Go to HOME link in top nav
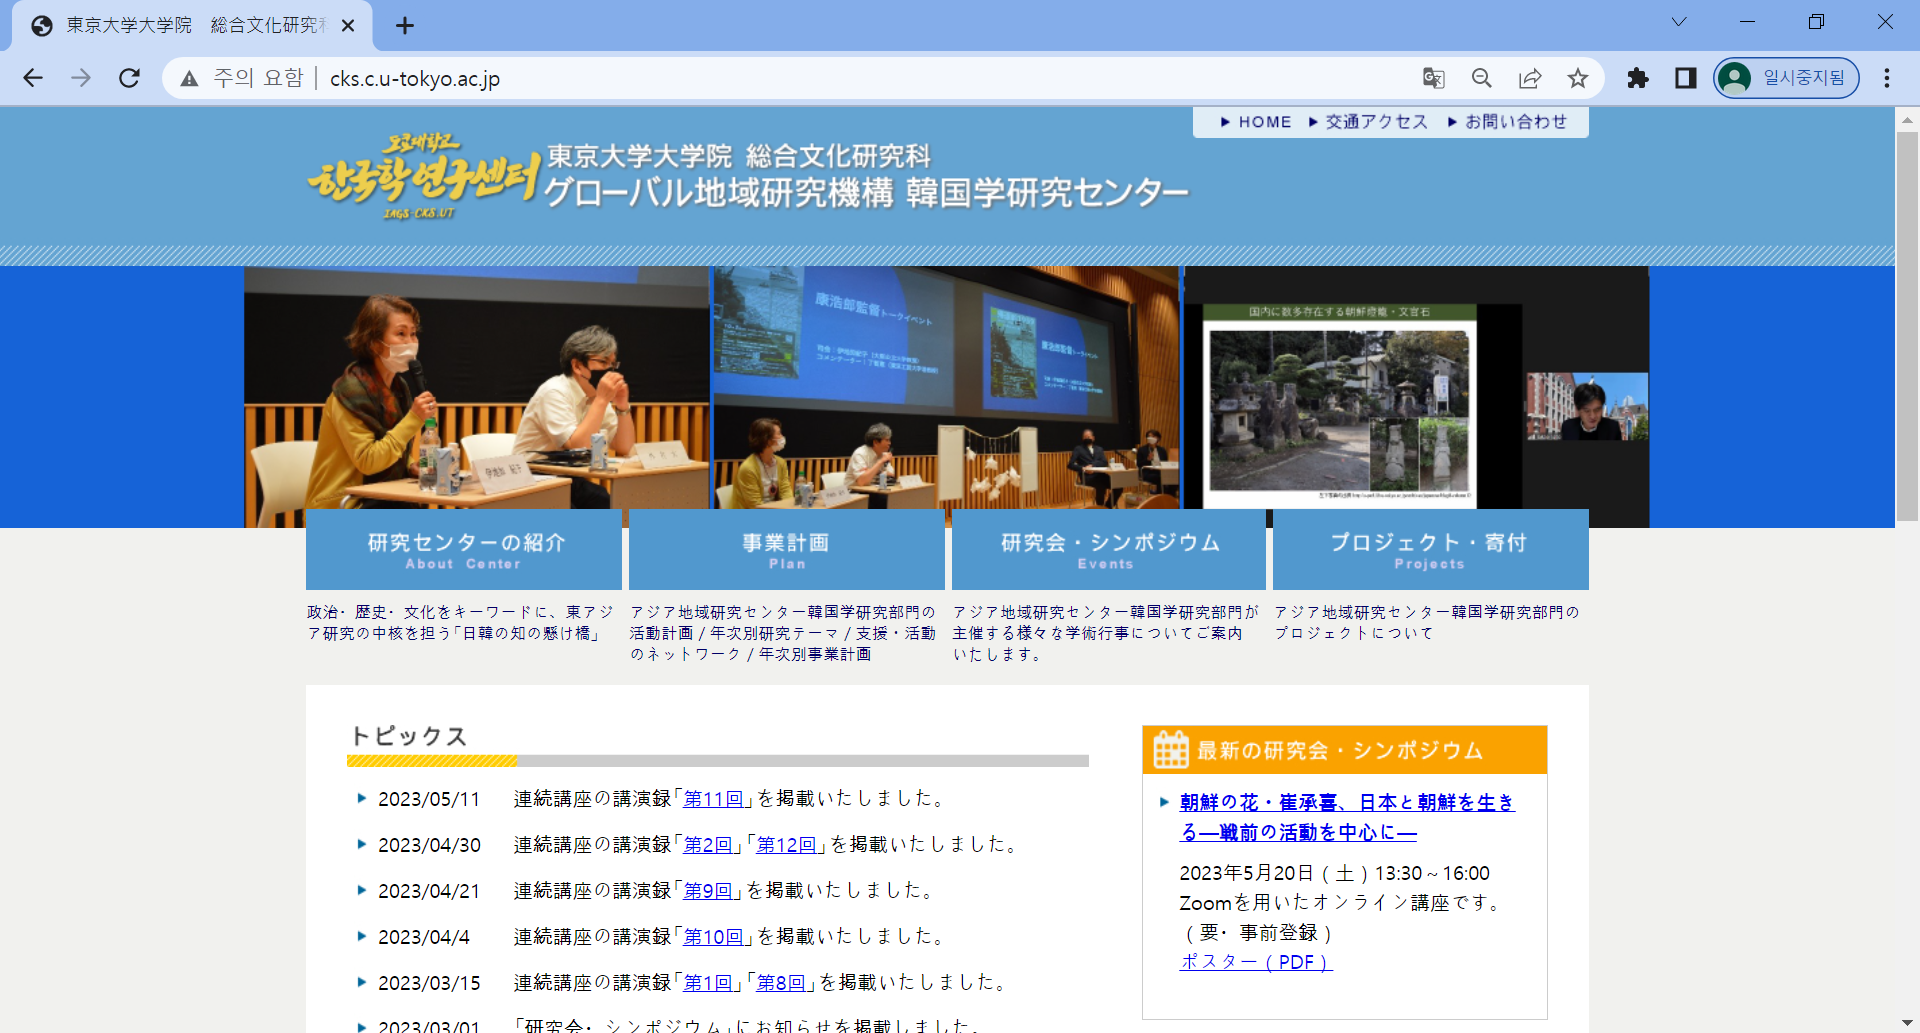 pos(1256,122)
